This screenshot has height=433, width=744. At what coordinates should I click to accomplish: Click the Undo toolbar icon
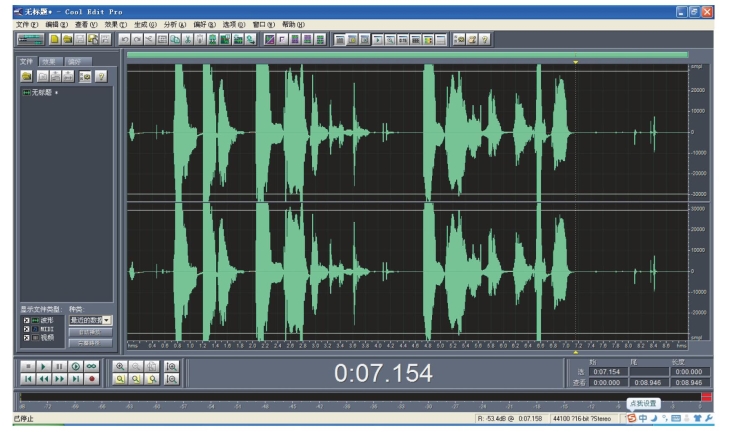(x=124, y=39)
